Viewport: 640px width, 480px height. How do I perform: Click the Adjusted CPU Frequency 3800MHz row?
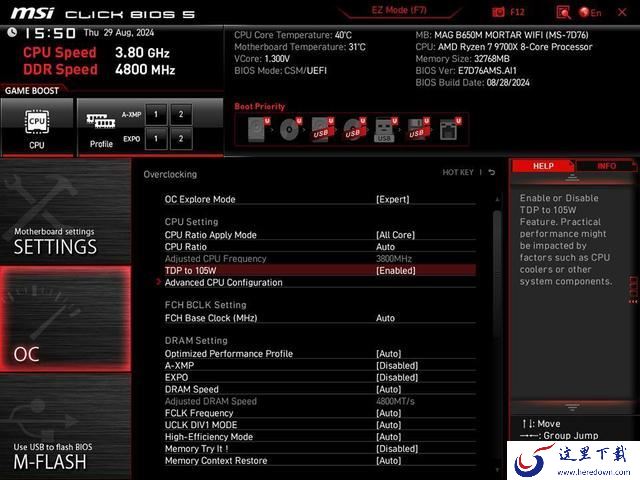(x=320, y=258)
